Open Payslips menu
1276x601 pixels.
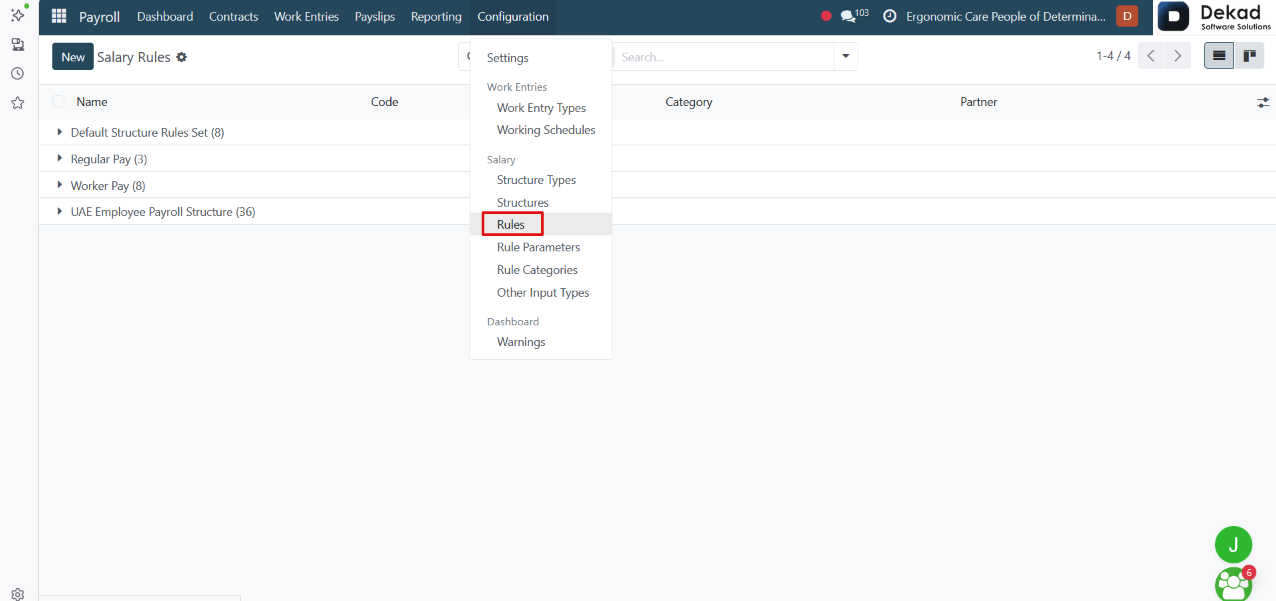click(x=375, y=17)
